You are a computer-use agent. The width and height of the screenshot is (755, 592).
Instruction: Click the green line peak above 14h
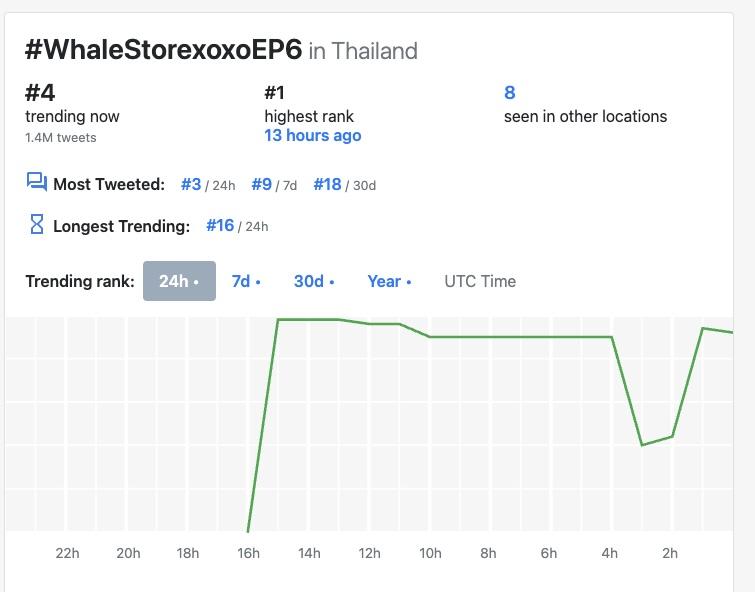pyautogui.click(x=308, y=319)
